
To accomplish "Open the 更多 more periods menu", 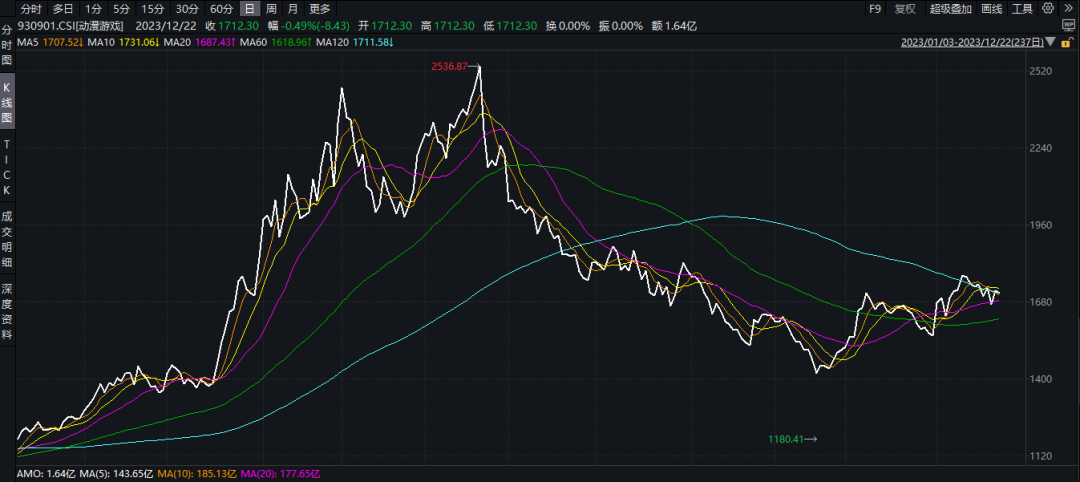I will click(x=320, y=9).
